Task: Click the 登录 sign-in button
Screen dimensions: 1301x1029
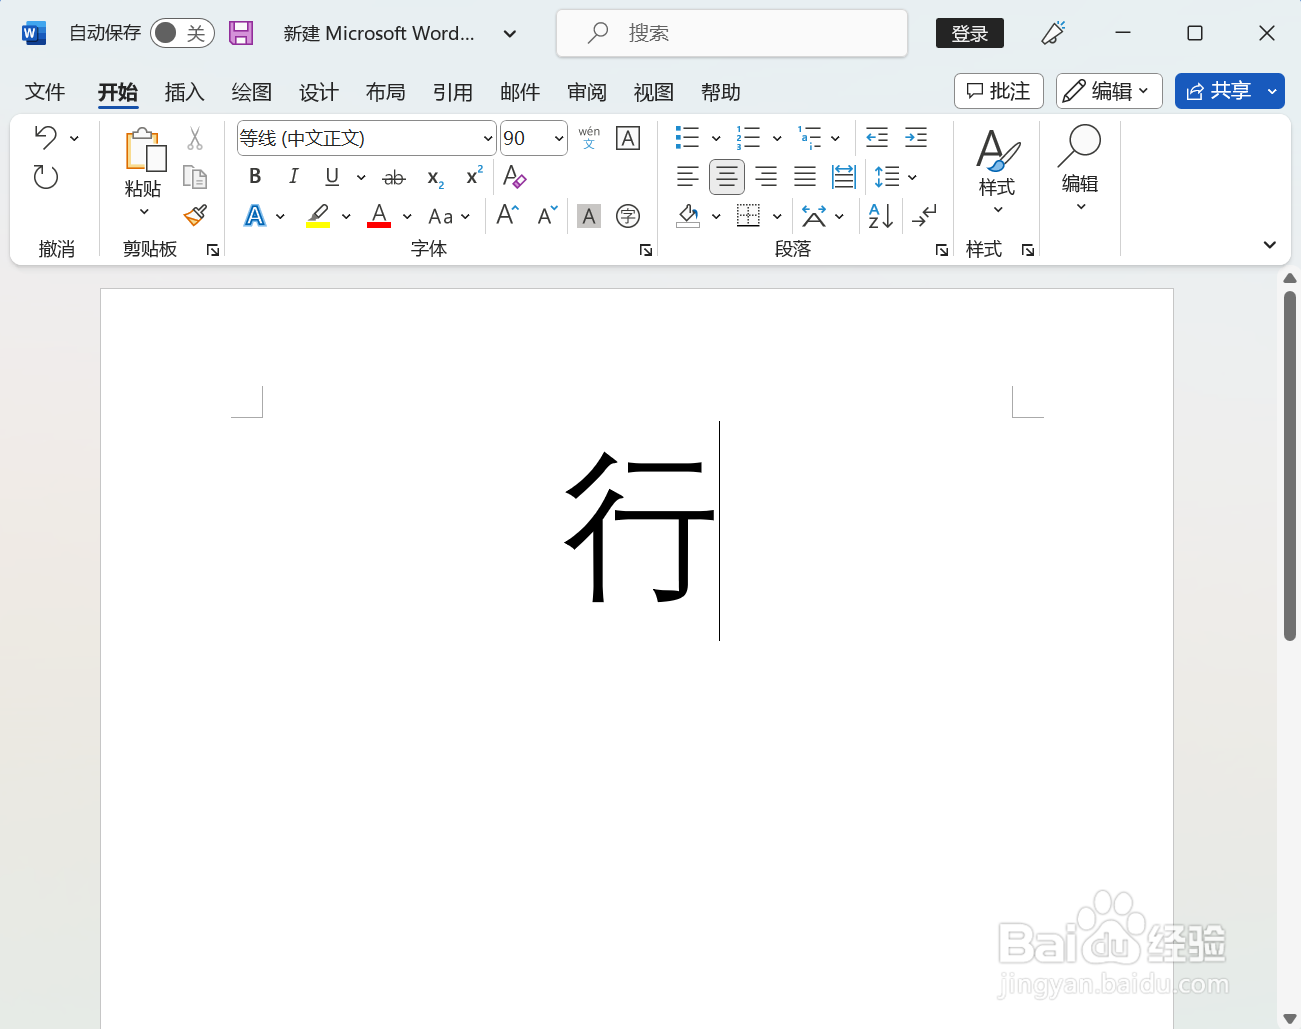Action: (x=969, y=32)
